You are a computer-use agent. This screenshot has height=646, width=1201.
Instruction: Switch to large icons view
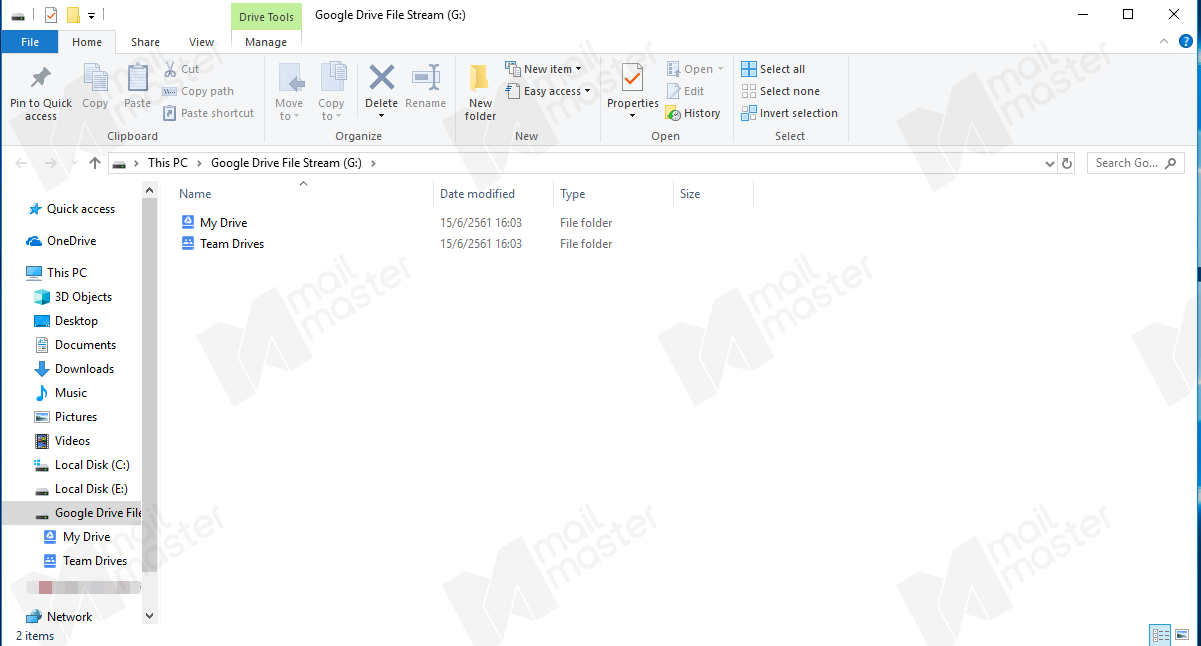(1184, 635)
